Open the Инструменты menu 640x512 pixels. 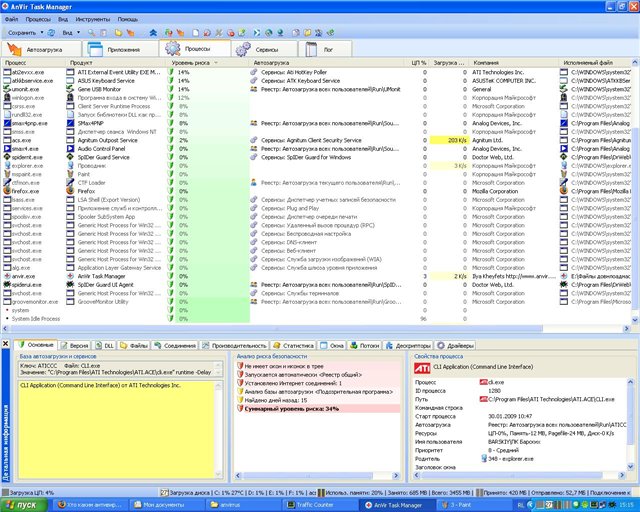[93, 19]
